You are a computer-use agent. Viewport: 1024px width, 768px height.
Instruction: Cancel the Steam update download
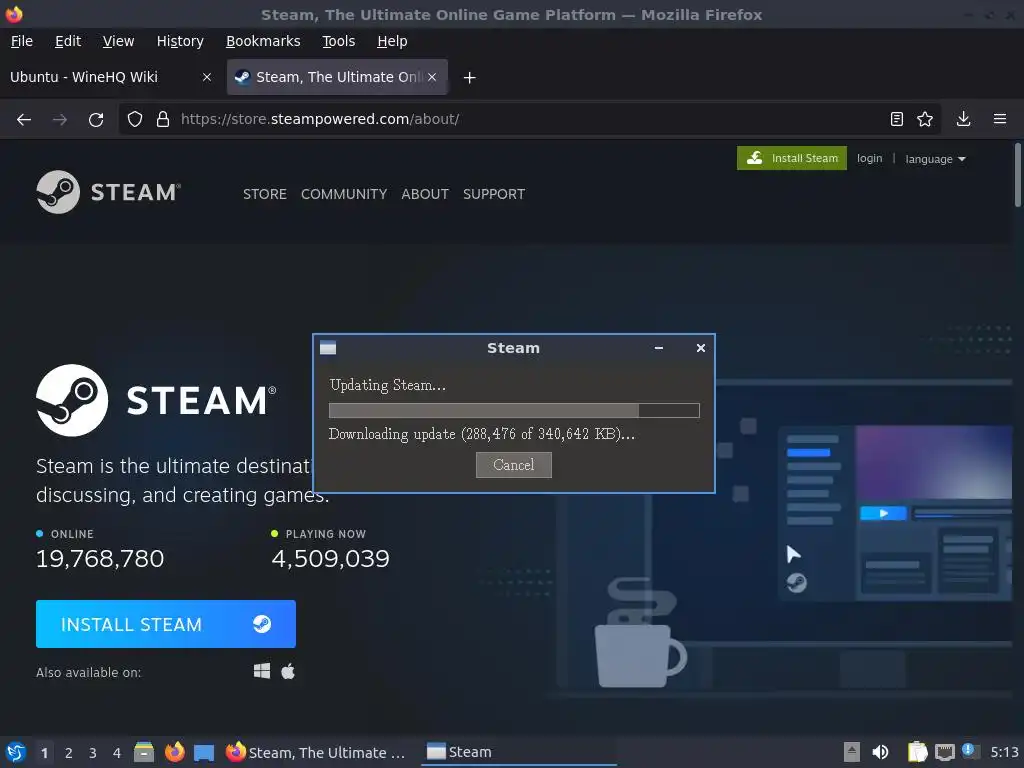click(x=513, y=465)
